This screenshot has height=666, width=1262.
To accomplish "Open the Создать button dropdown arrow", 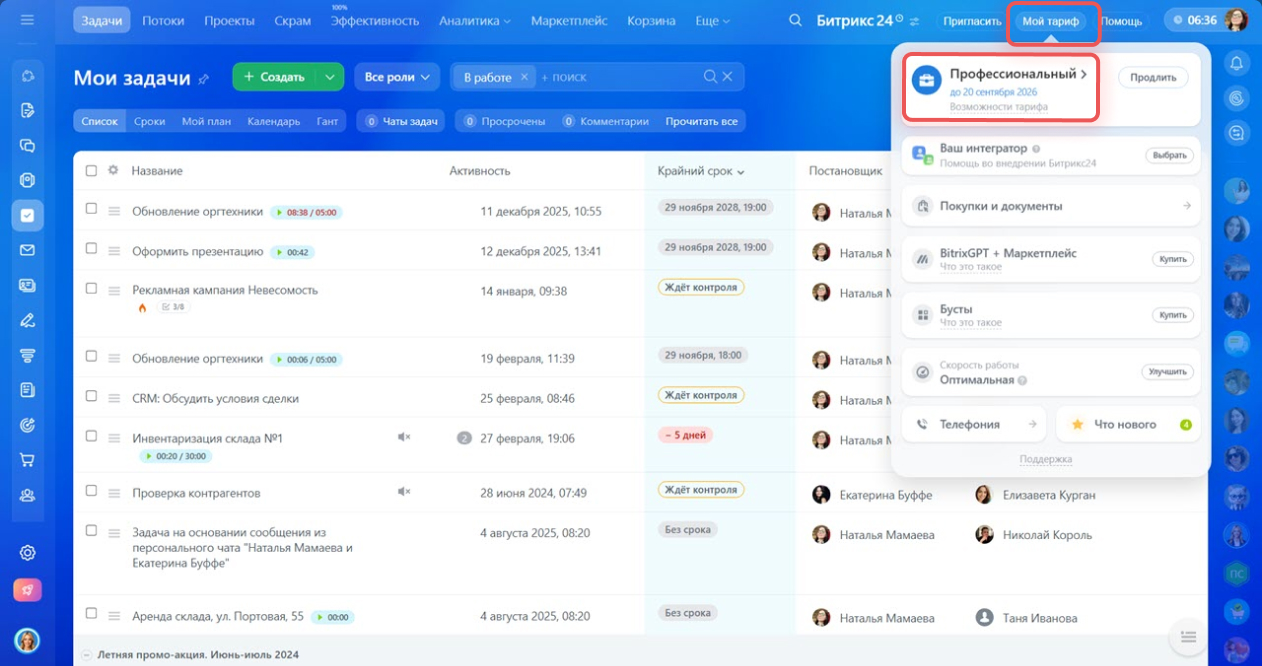I will 330,77.
